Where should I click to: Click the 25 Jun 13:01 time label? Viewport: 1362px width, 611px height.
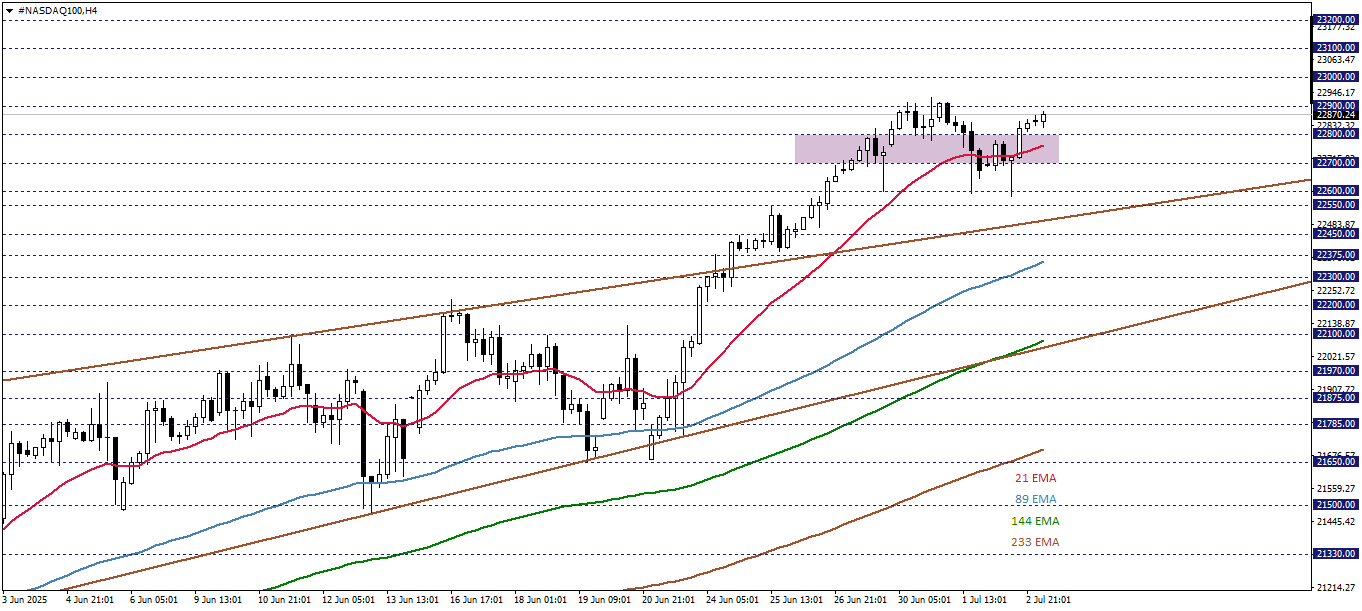coord(797,600)
